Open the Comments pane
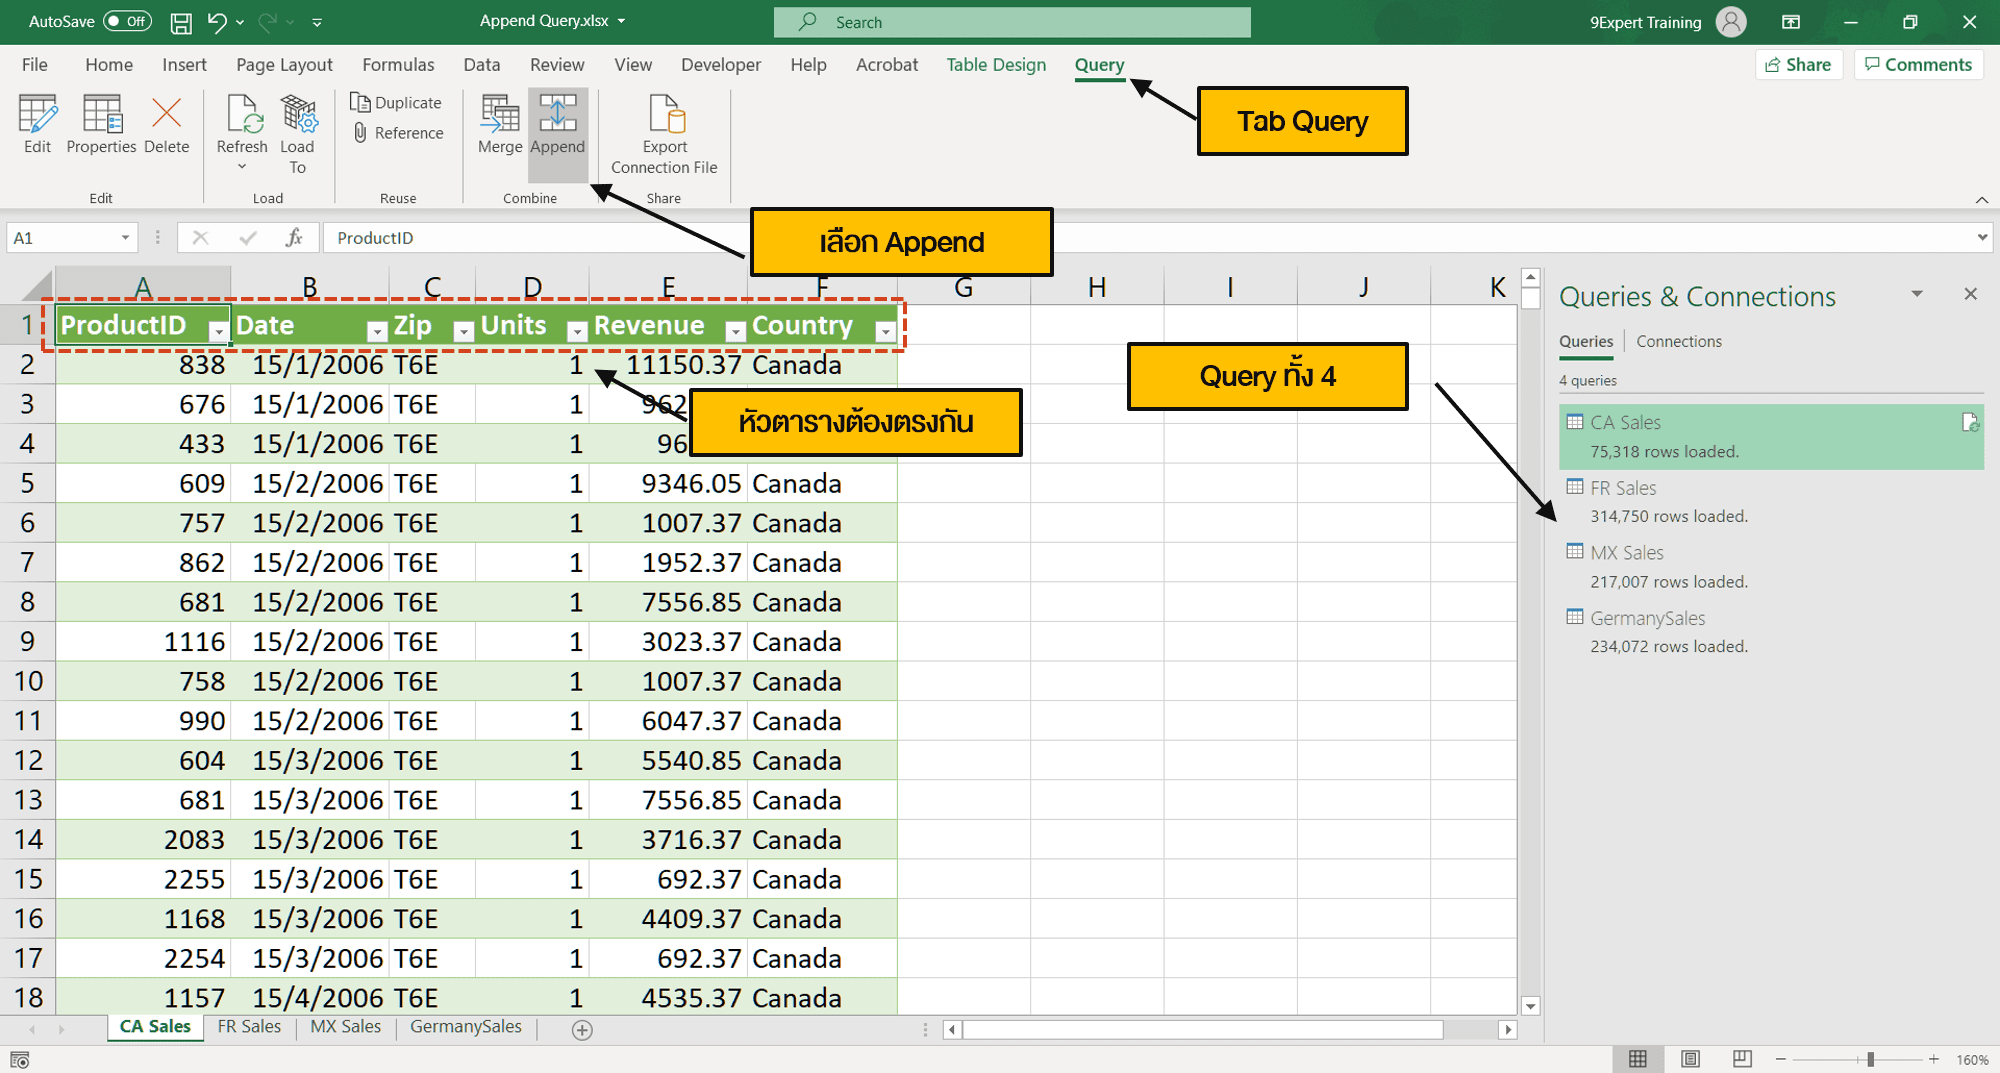Image resolution: width=2000 pixels, height=1073 pixels. pyautogui.click(x=1918, y=64)
